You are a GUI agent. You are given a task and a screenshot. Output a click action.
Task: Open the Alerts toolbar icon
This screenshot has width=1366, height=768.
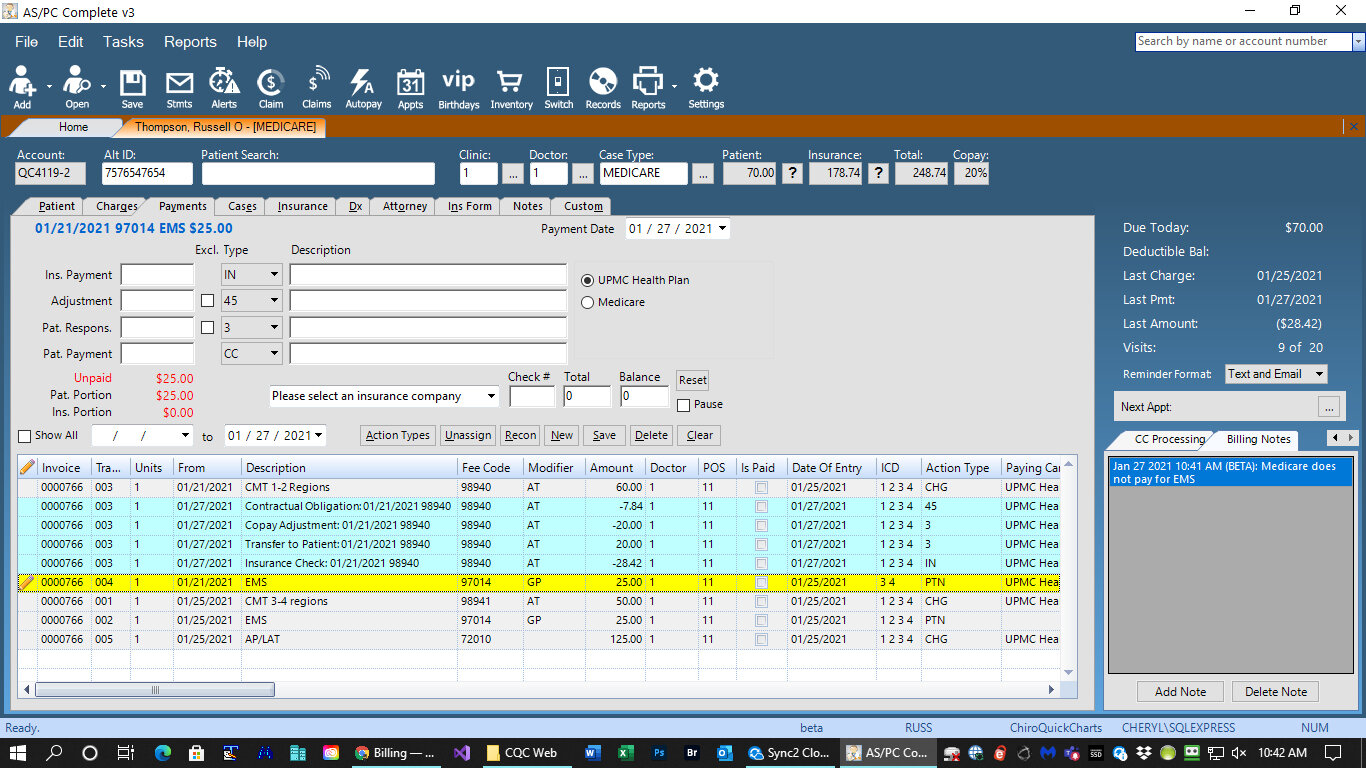pos(224,88)
